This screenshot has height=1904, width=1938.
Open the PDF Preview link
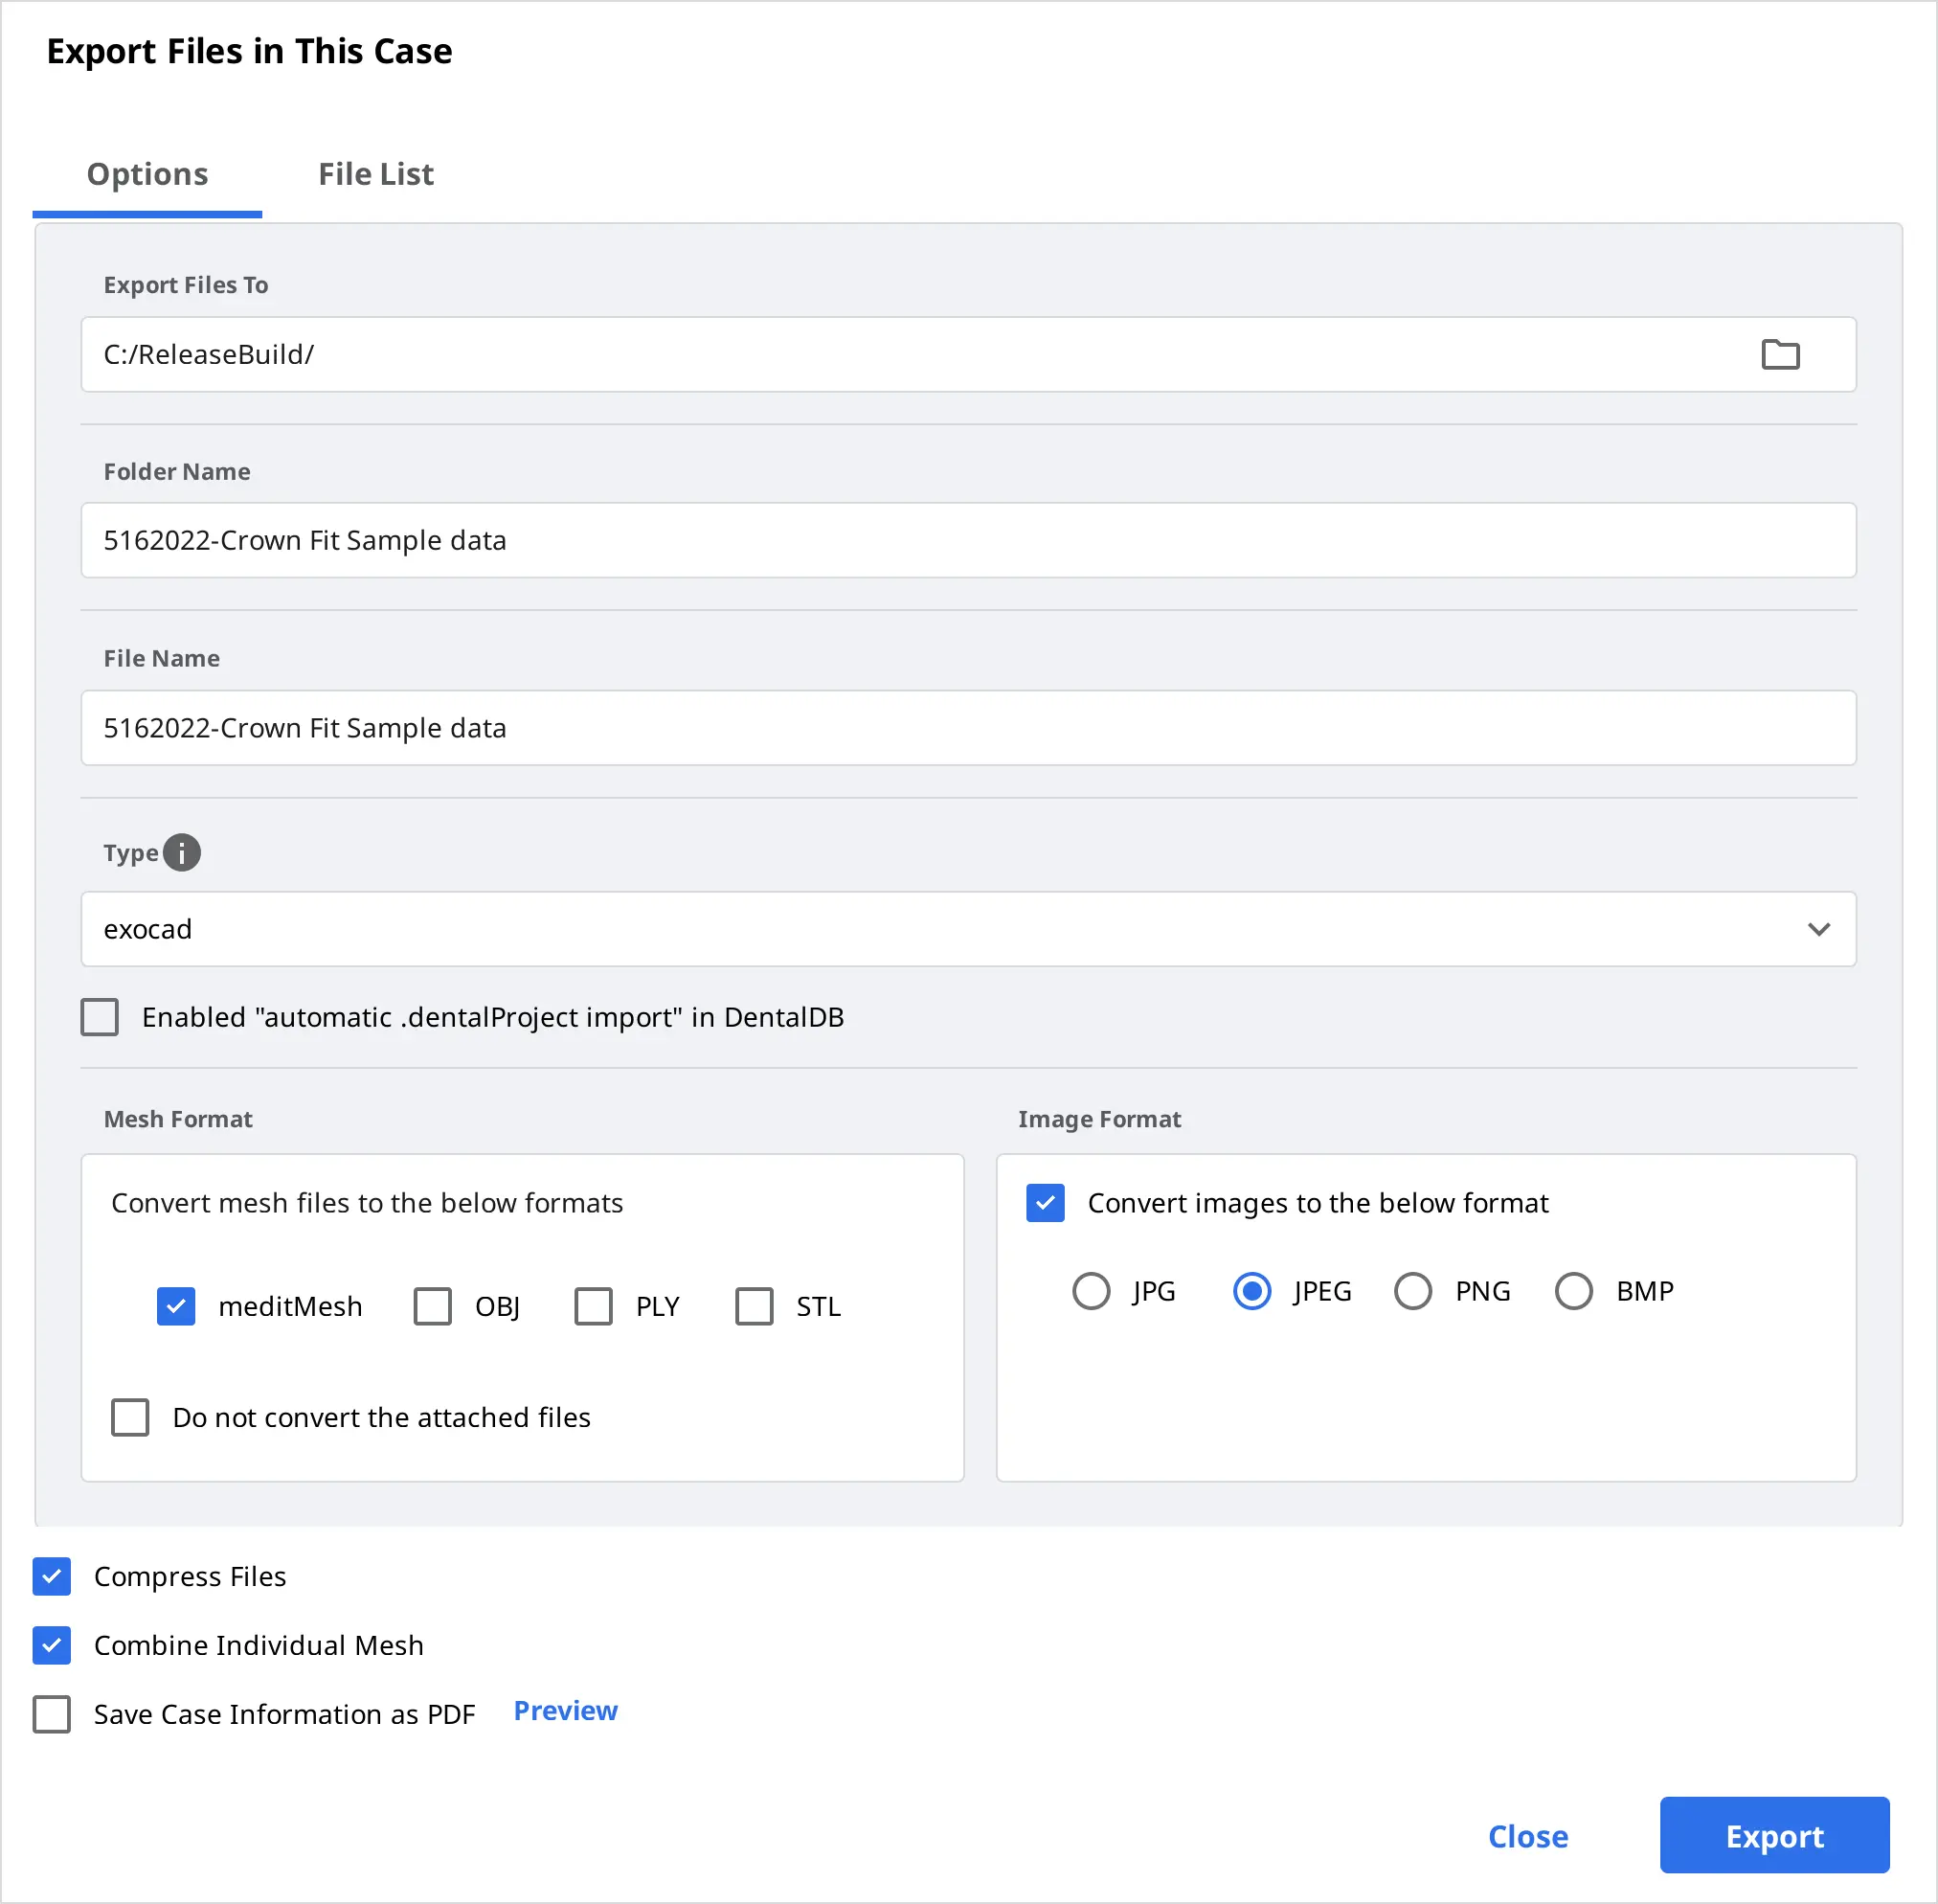coord(565,1711)
